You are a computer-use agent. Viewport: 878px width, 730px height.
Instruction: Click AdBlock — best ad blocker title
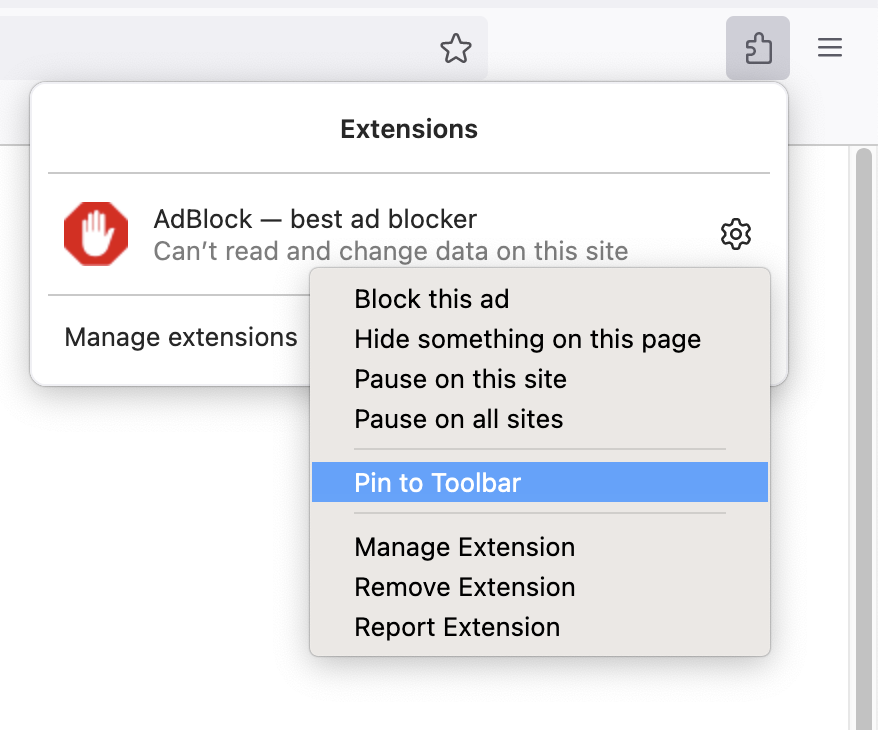pyautogui.click(x=314, y=219)
